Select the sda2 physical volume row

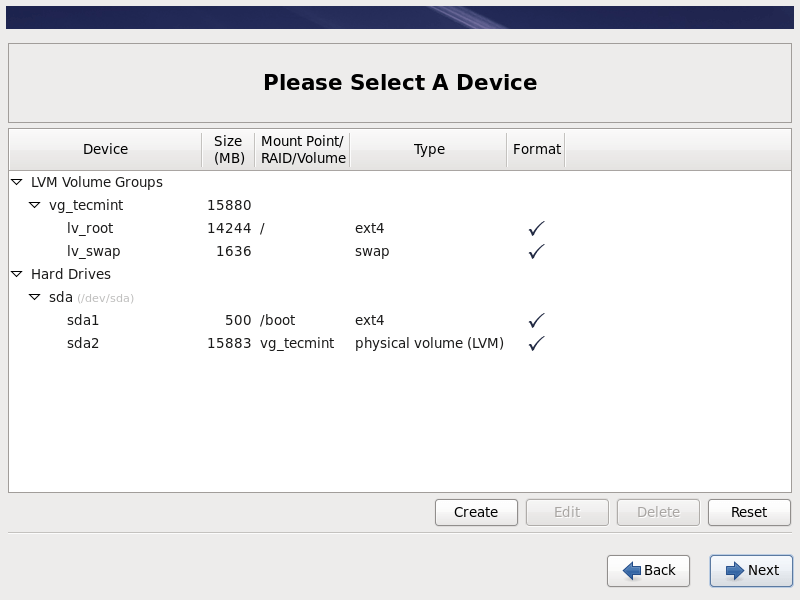click(x=83, y=343)
